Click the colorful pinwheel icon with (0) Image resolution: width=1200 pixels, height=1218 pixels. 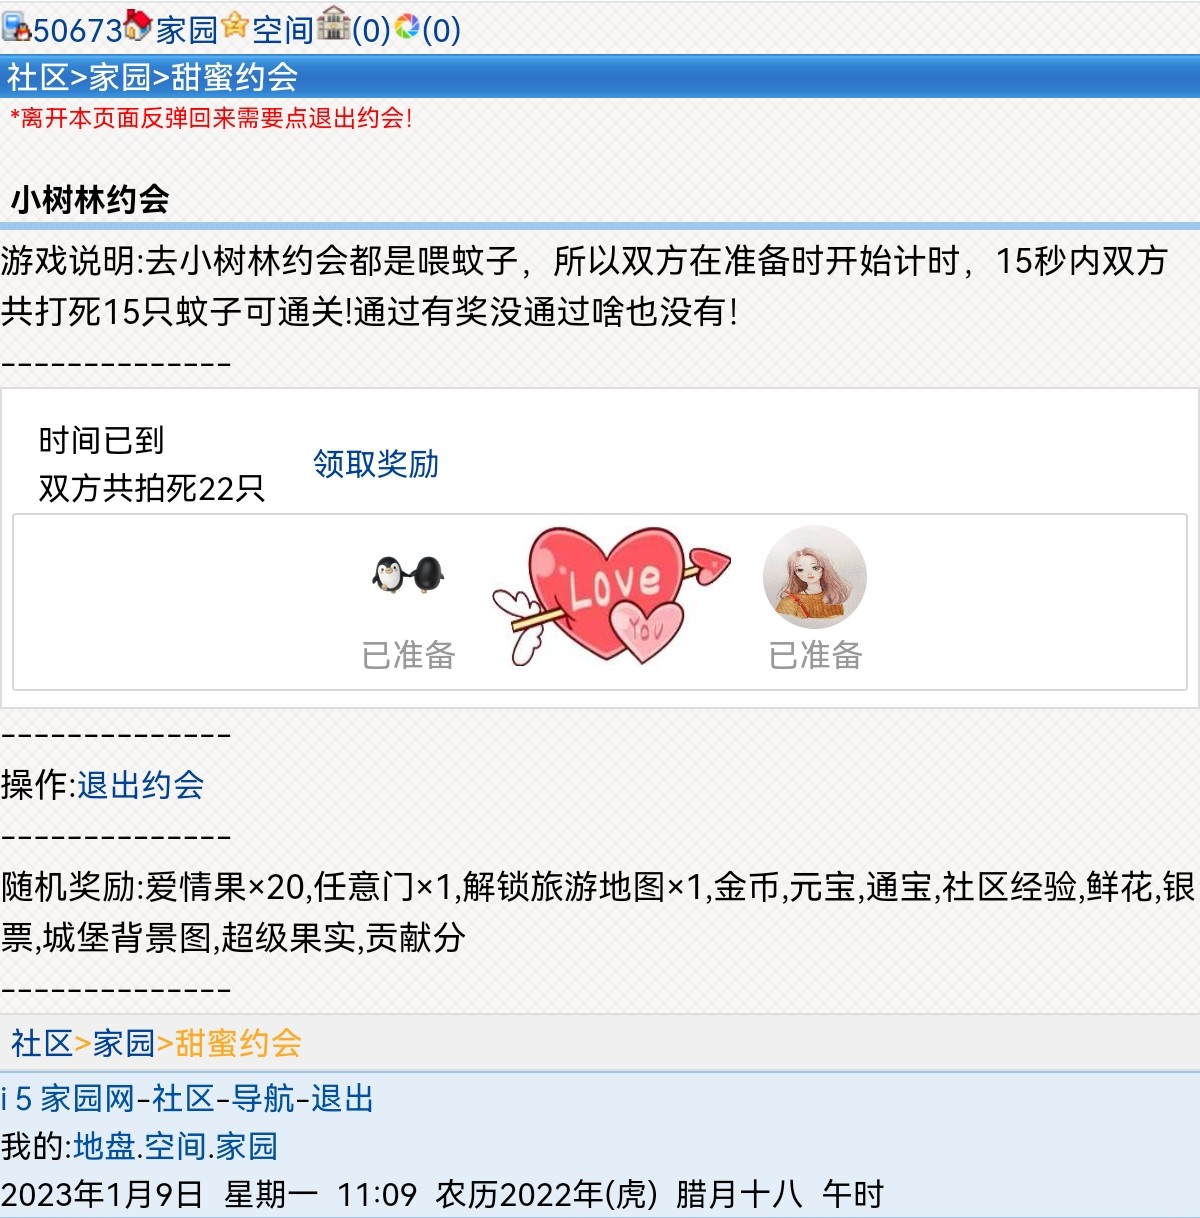click(x=407, y=27)
